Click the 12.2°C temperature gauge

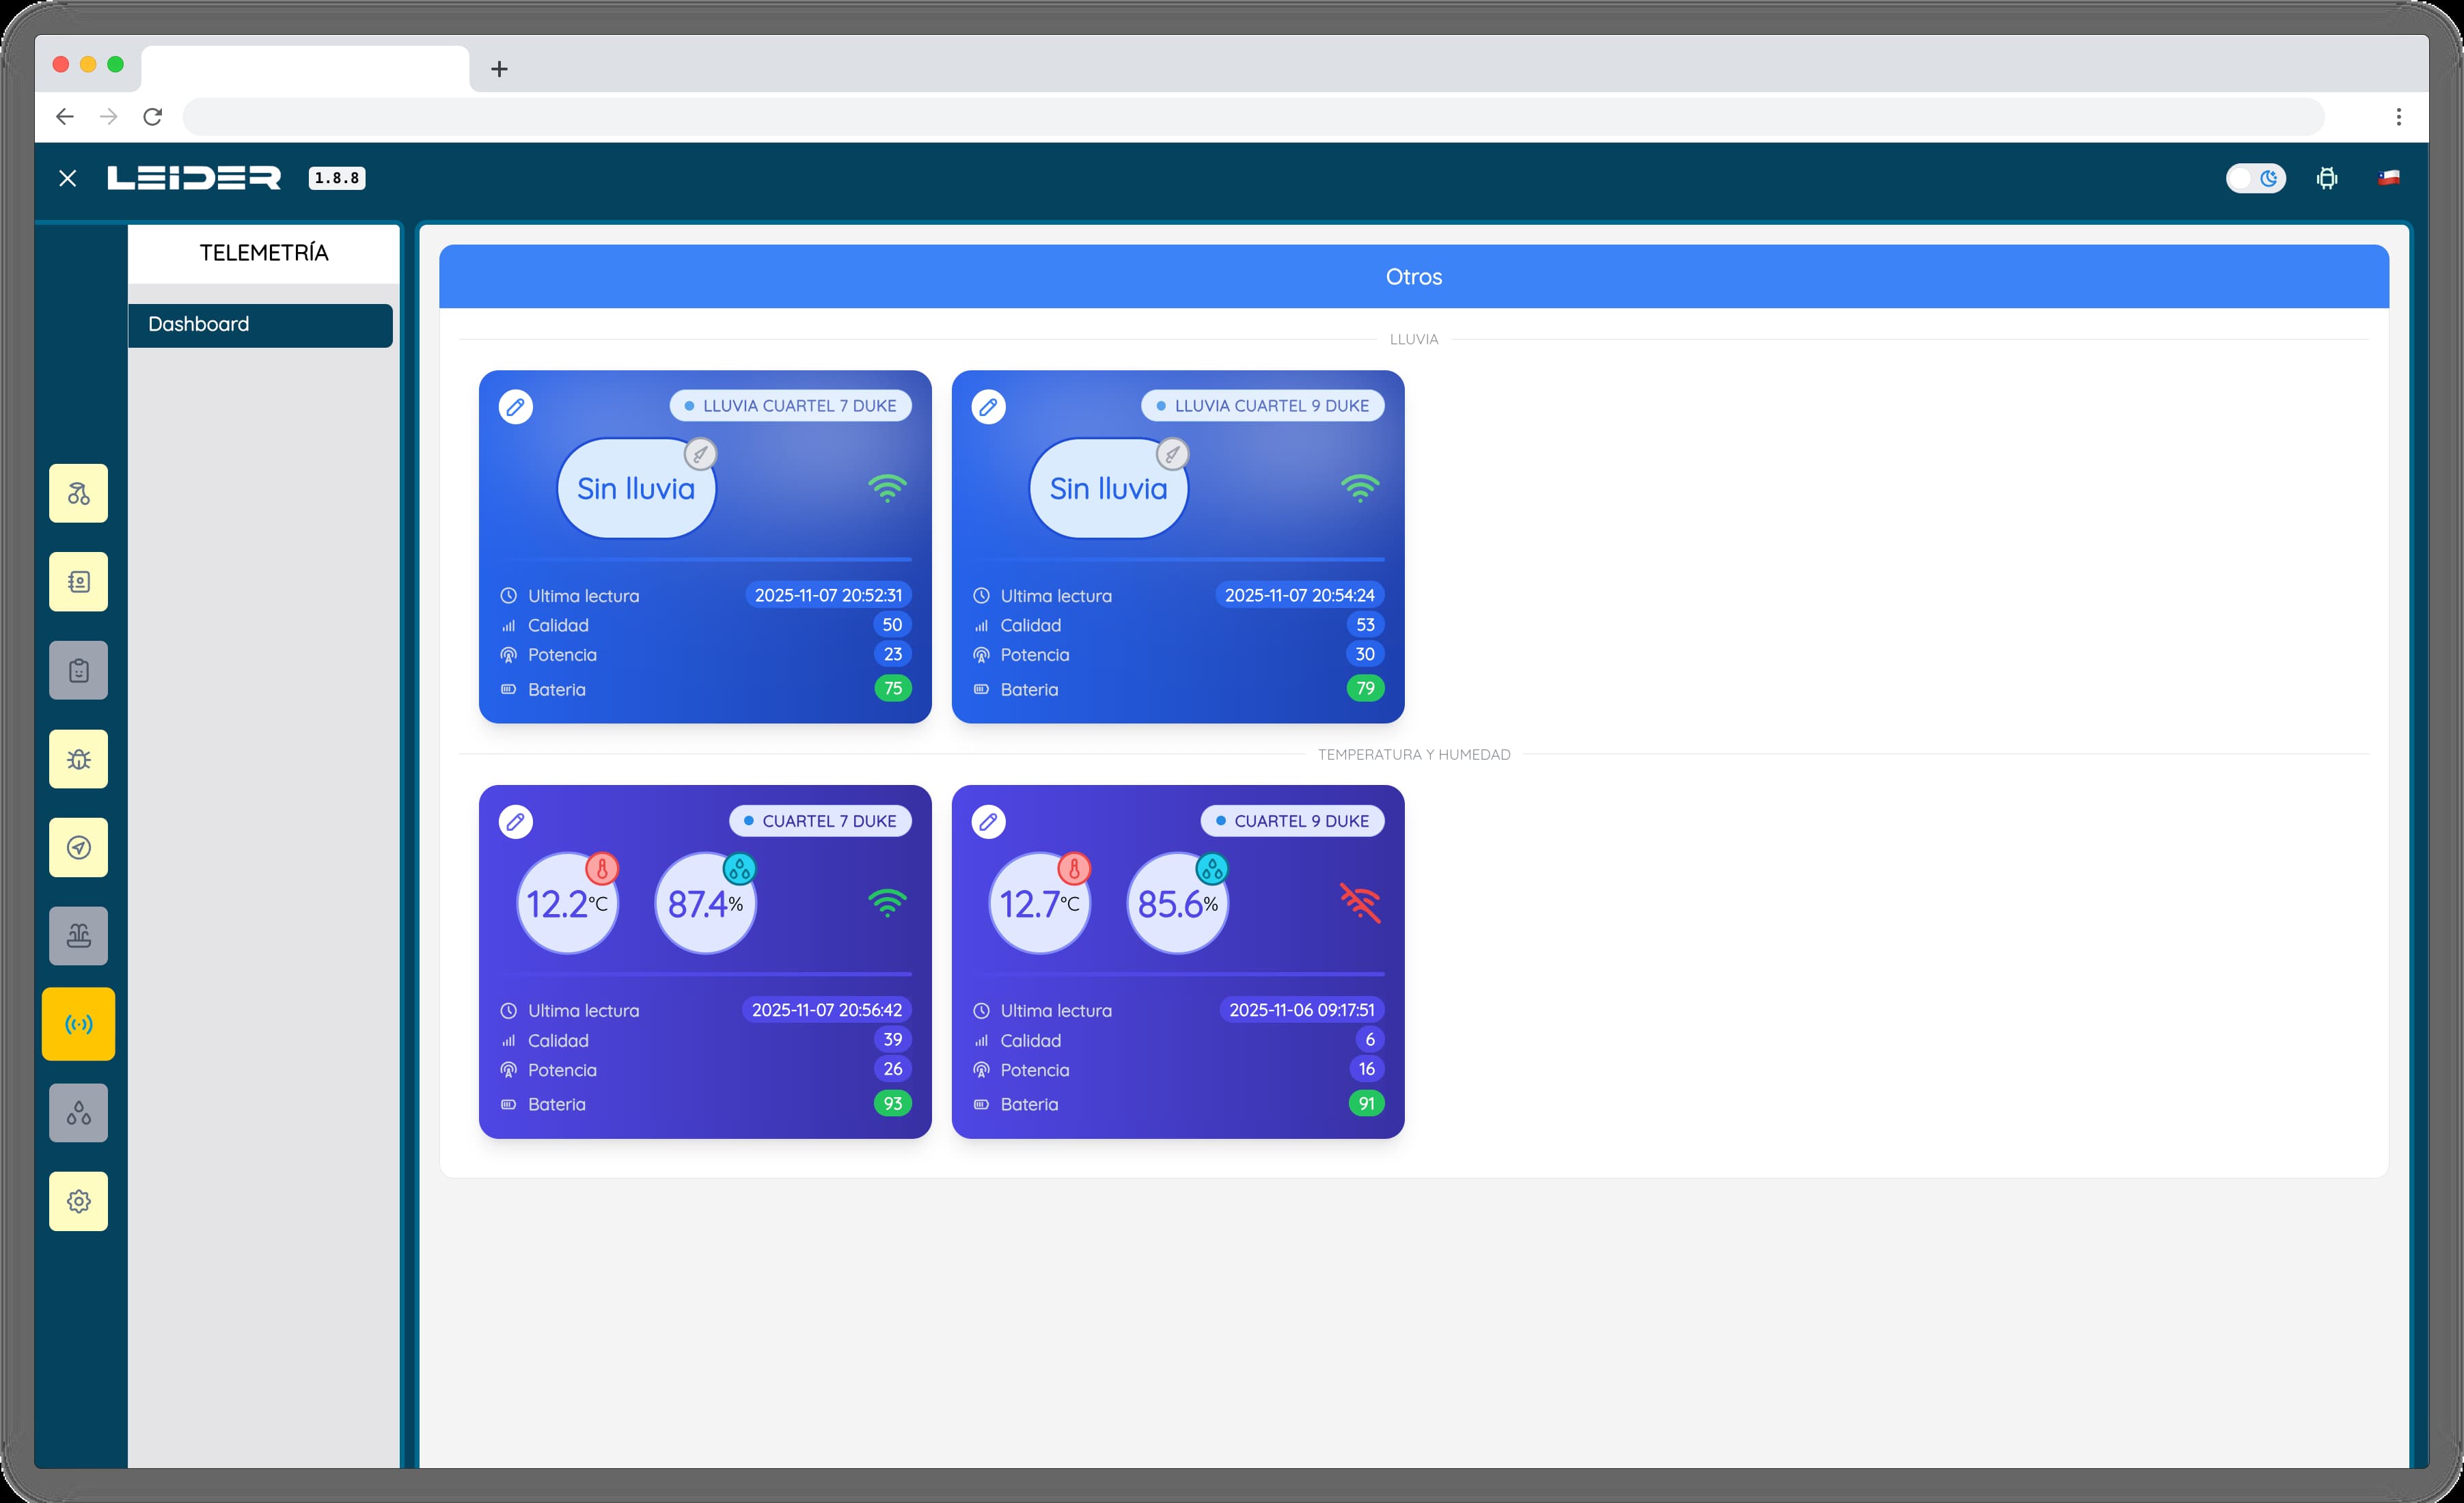point(567,903)
